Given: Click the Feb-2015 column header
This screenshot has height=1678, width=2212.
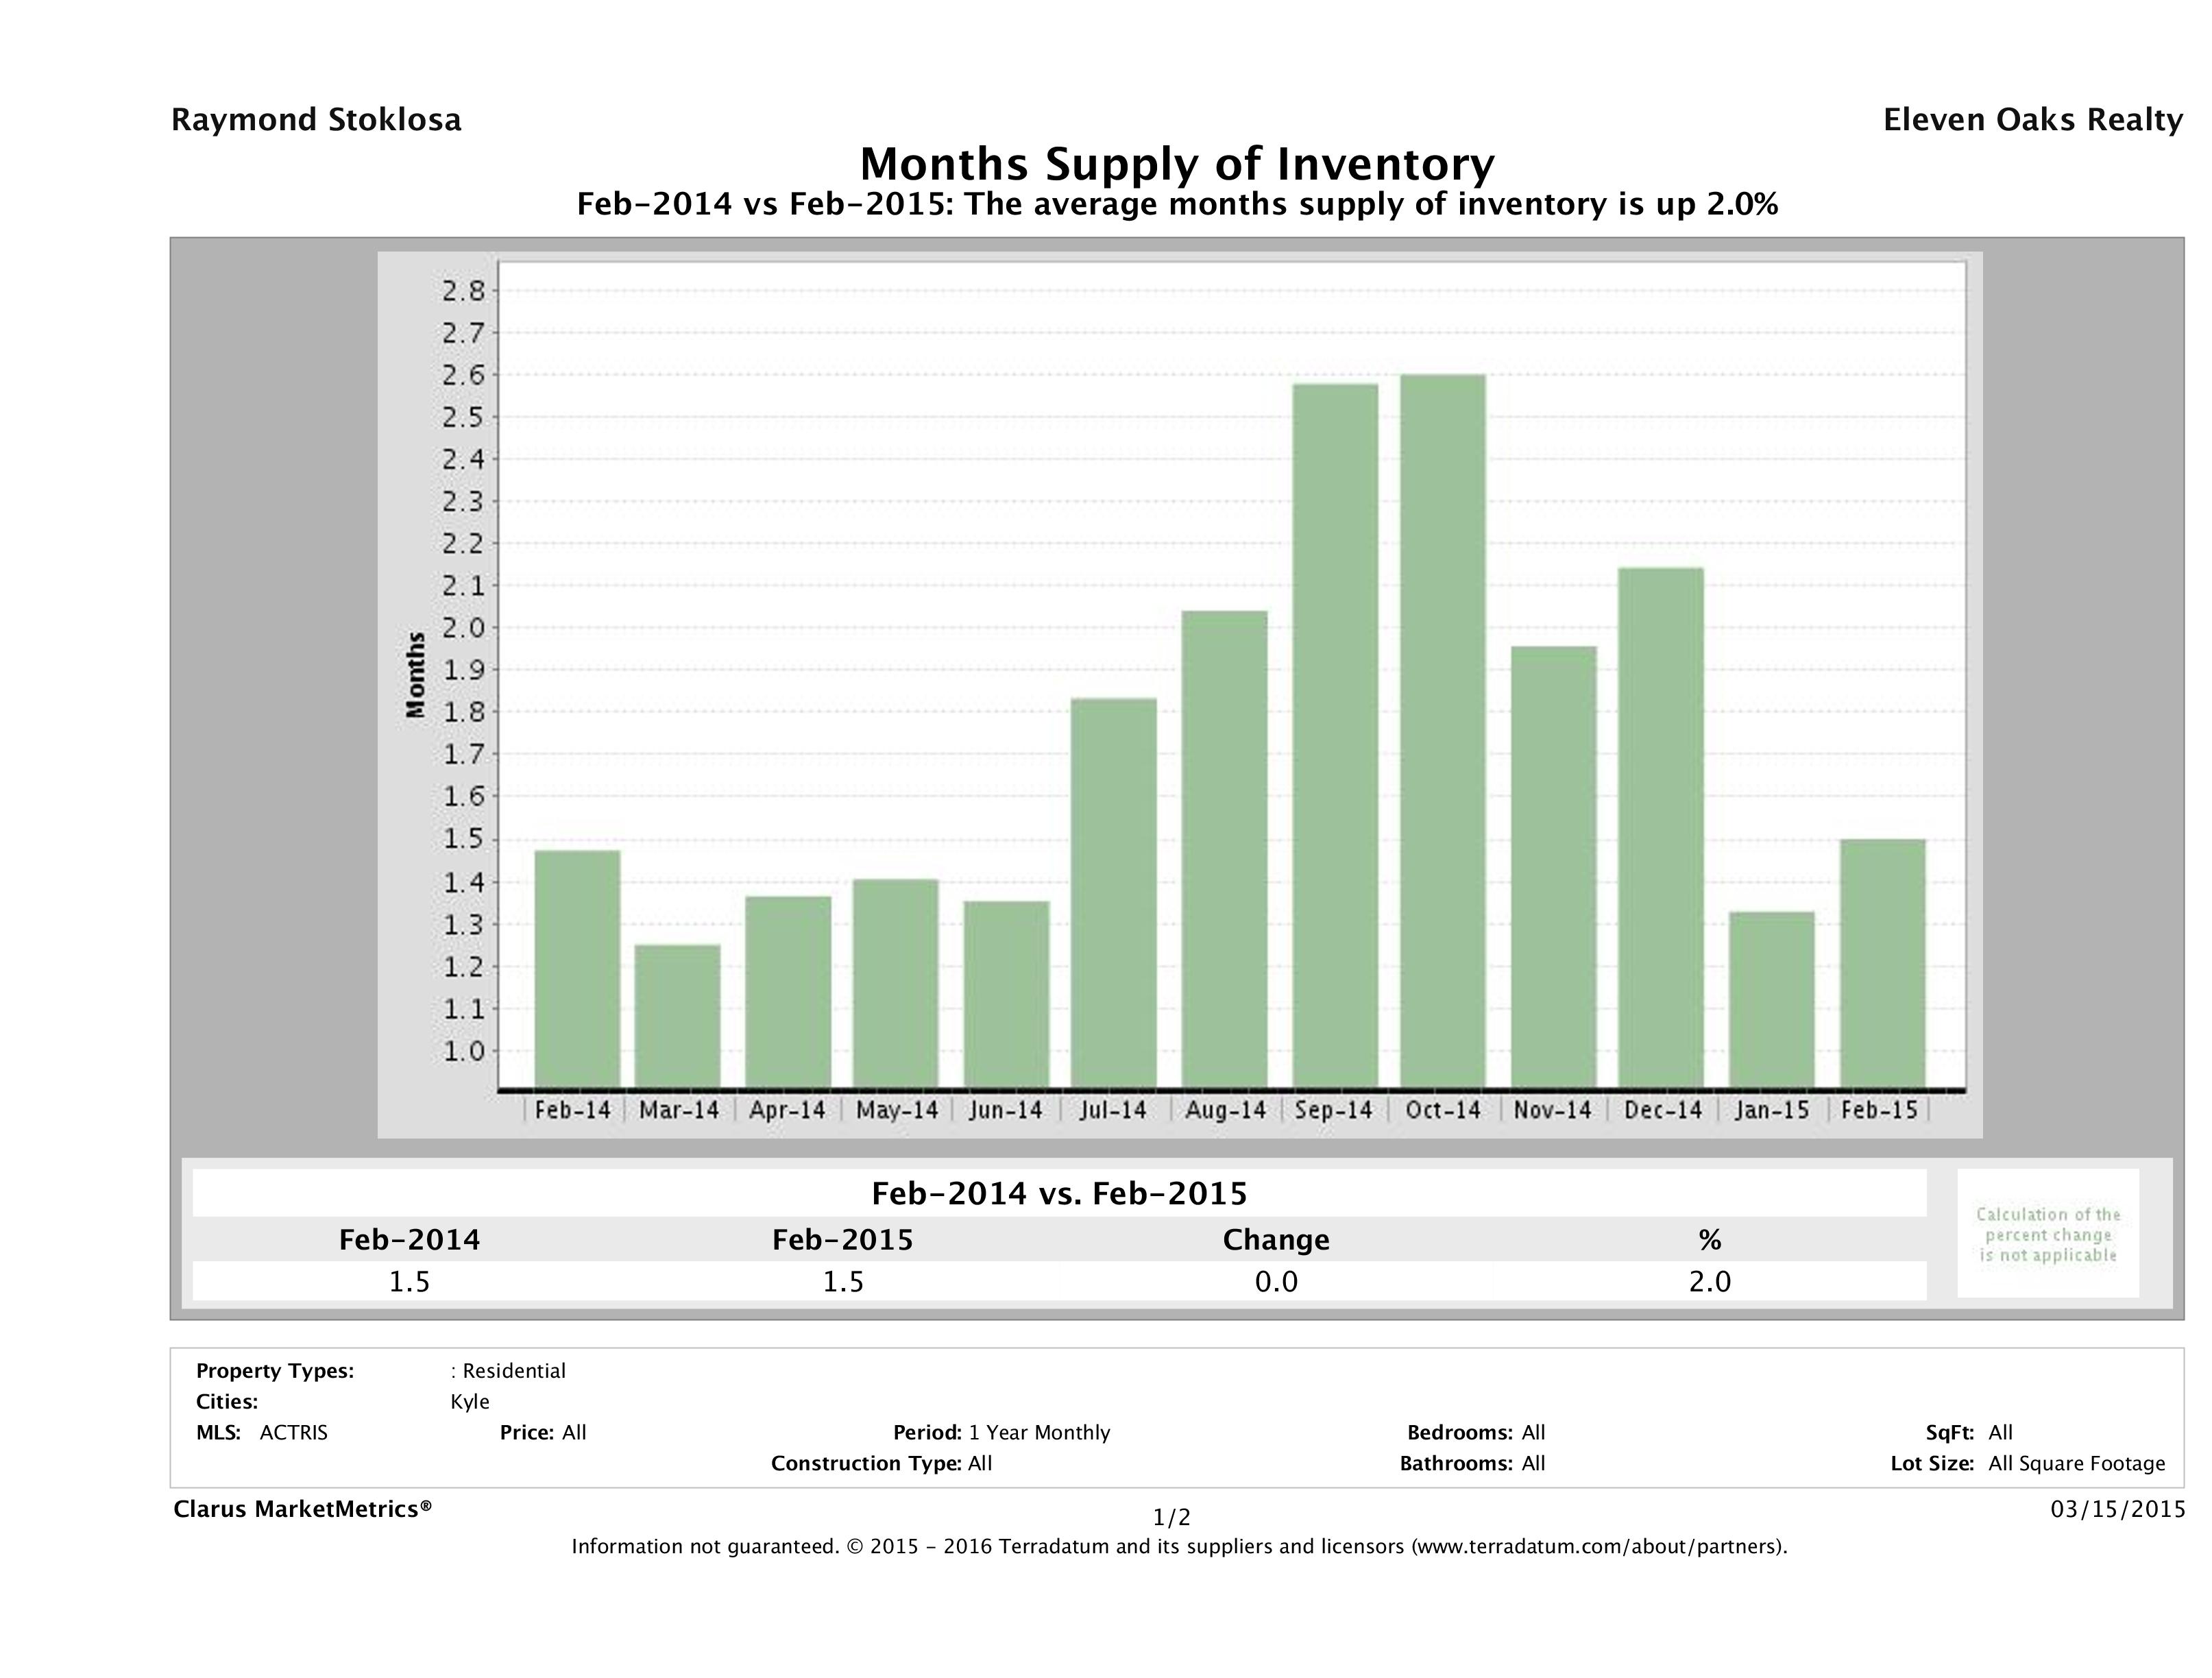Looking at the screenshot, I should [842, 1240].
